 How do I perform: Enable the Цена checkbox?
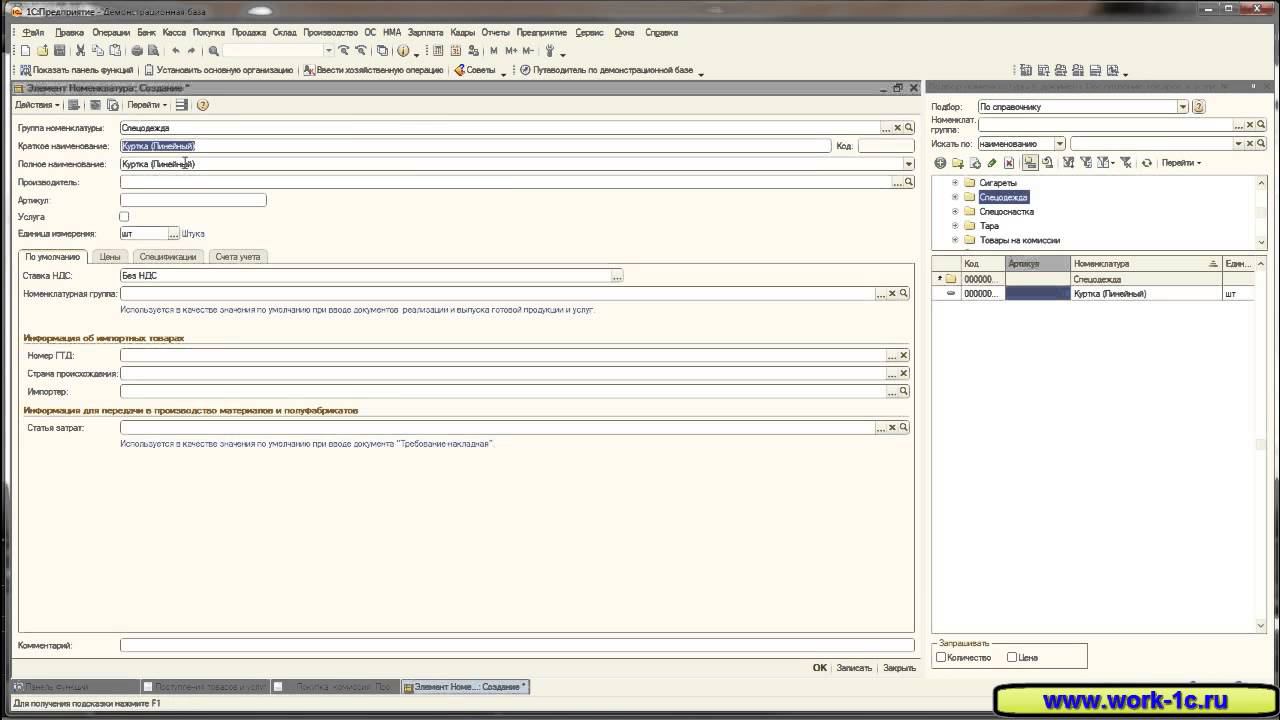click(1012, 657)
